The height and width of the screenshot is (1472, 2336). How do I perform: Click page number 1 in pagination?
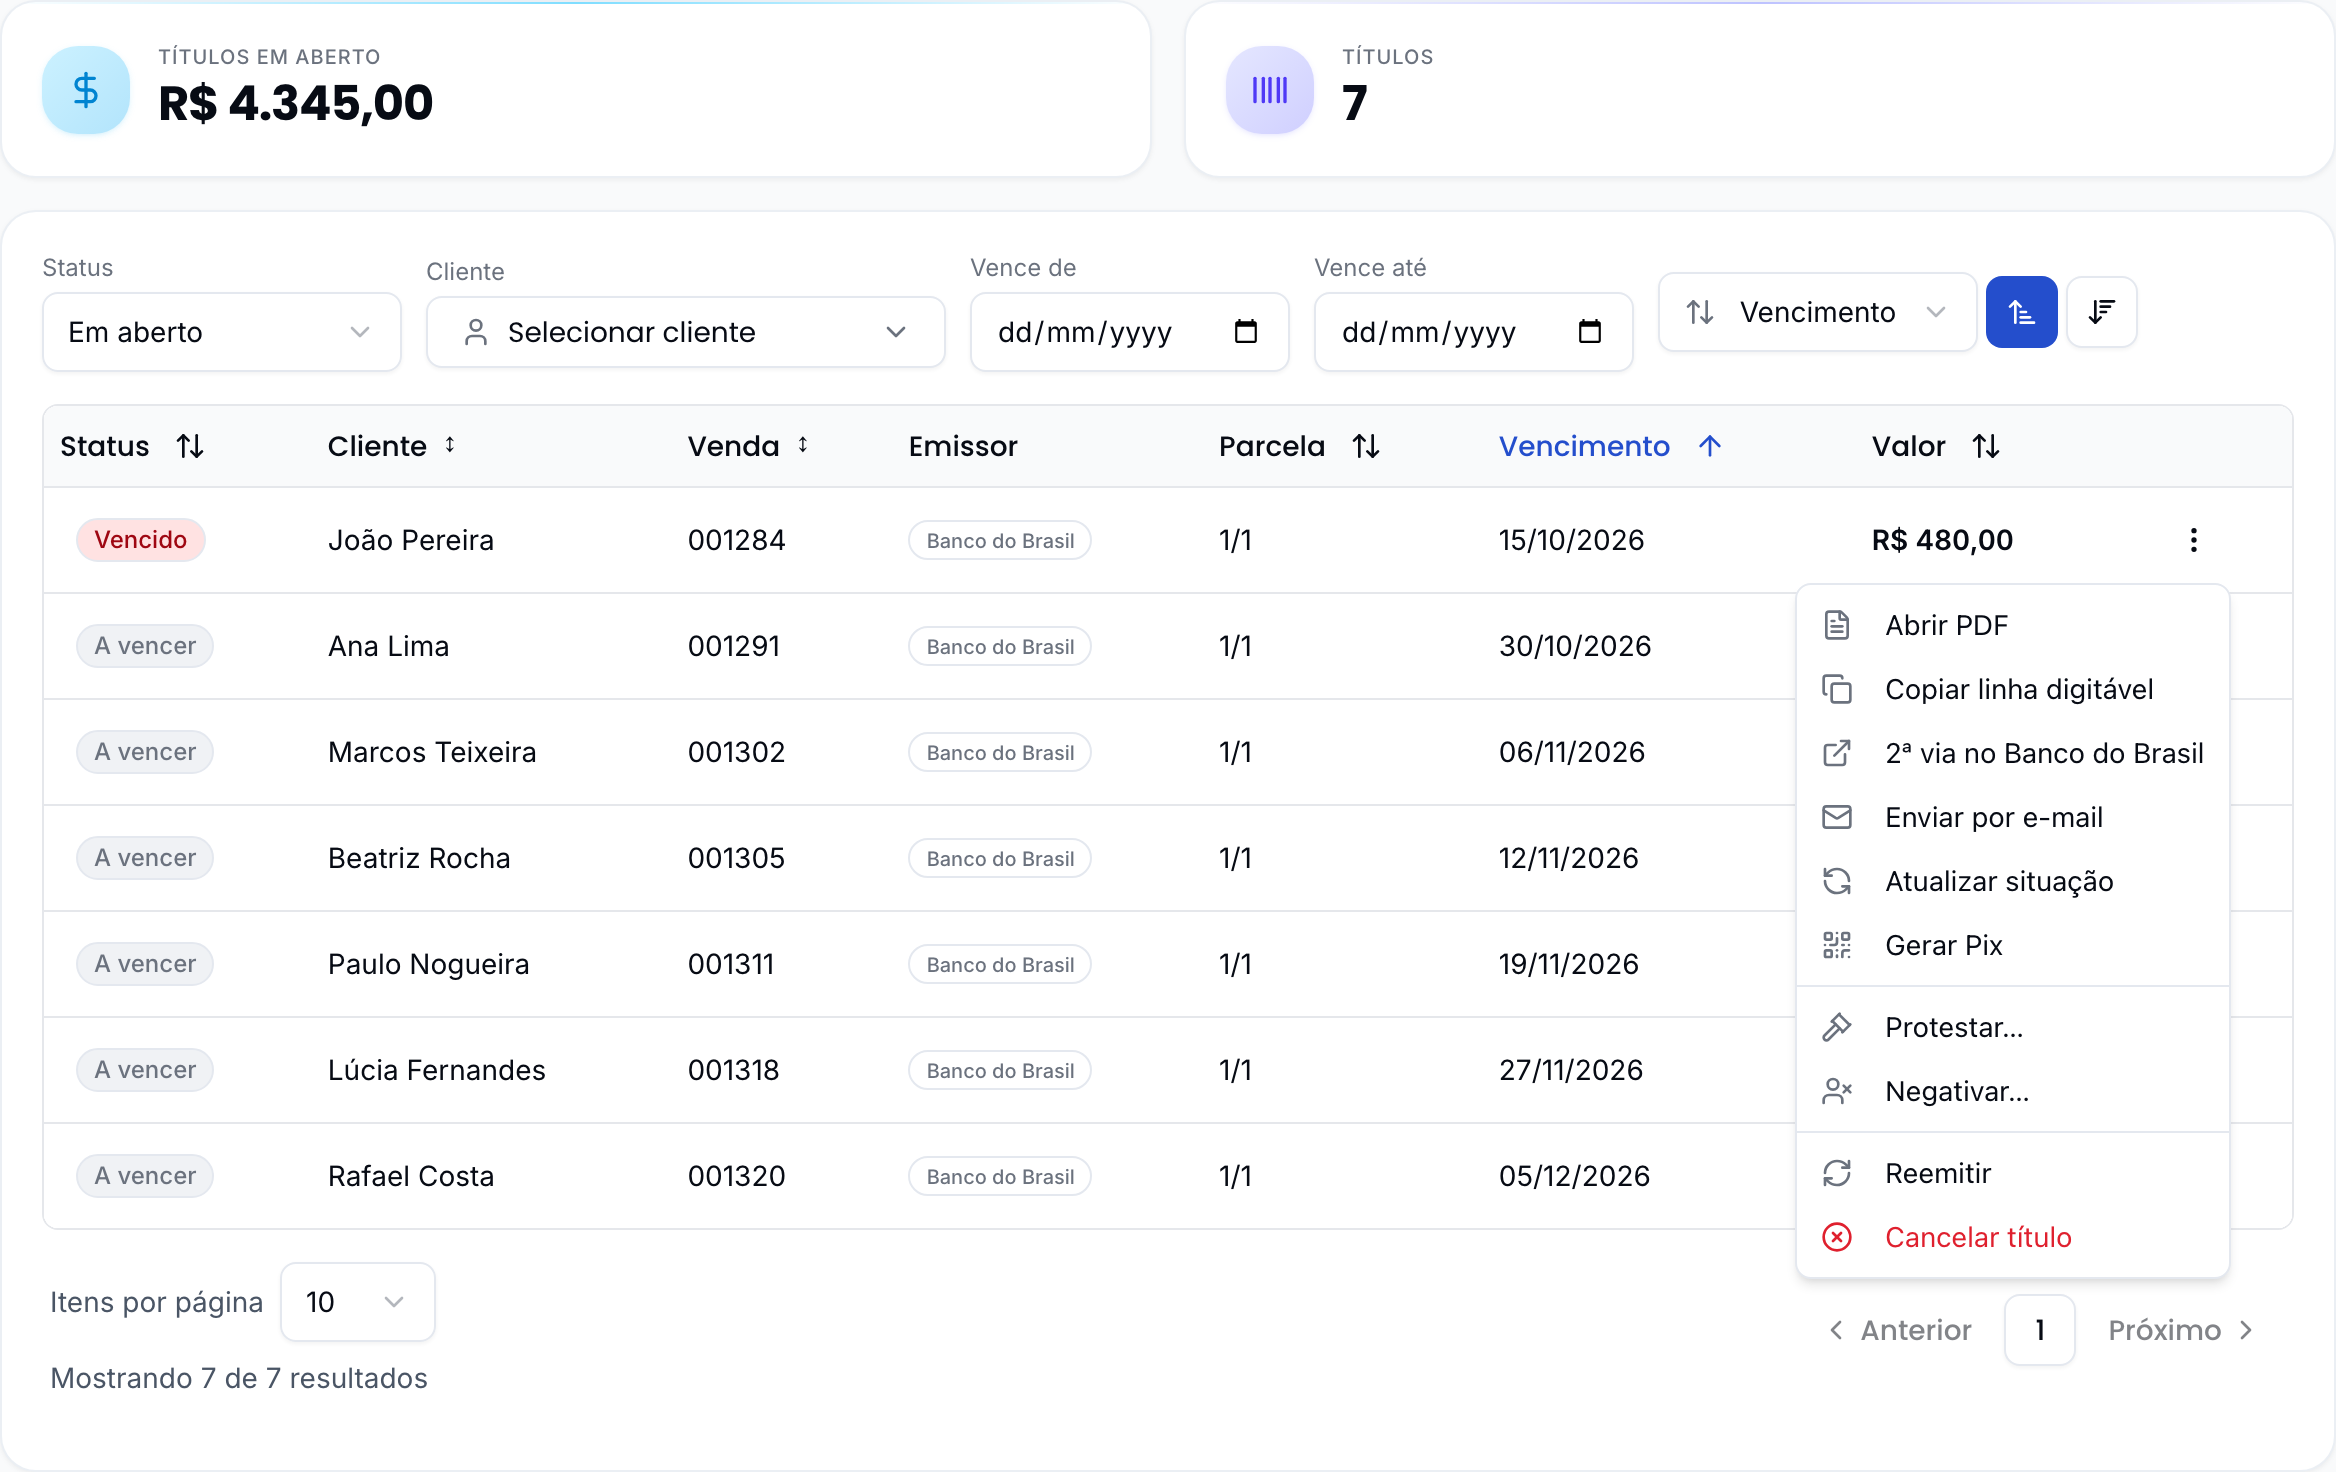click(x=2040, y=1330)
